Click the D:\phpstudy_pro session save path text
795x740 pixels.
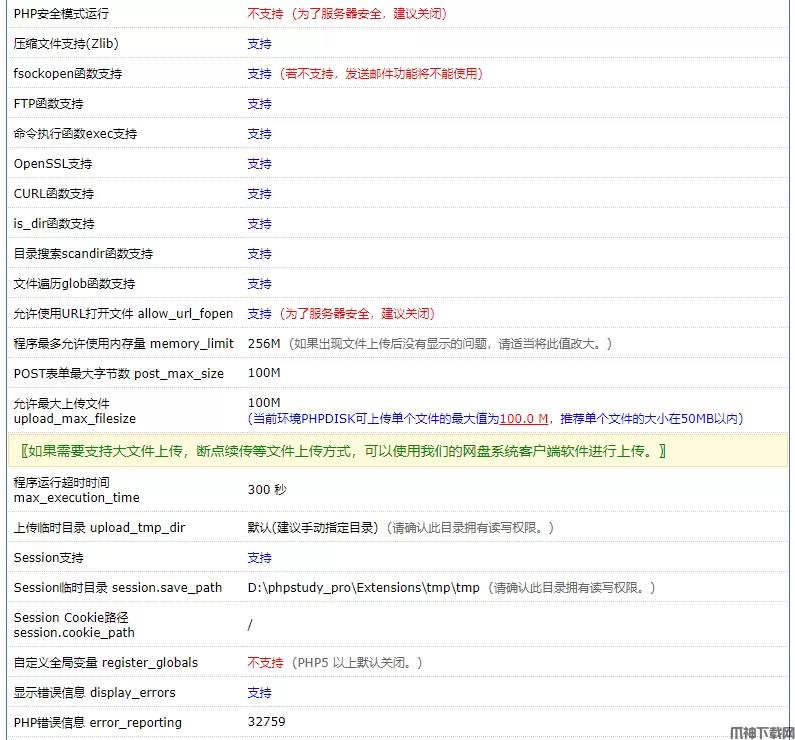(x=364, y=588)
